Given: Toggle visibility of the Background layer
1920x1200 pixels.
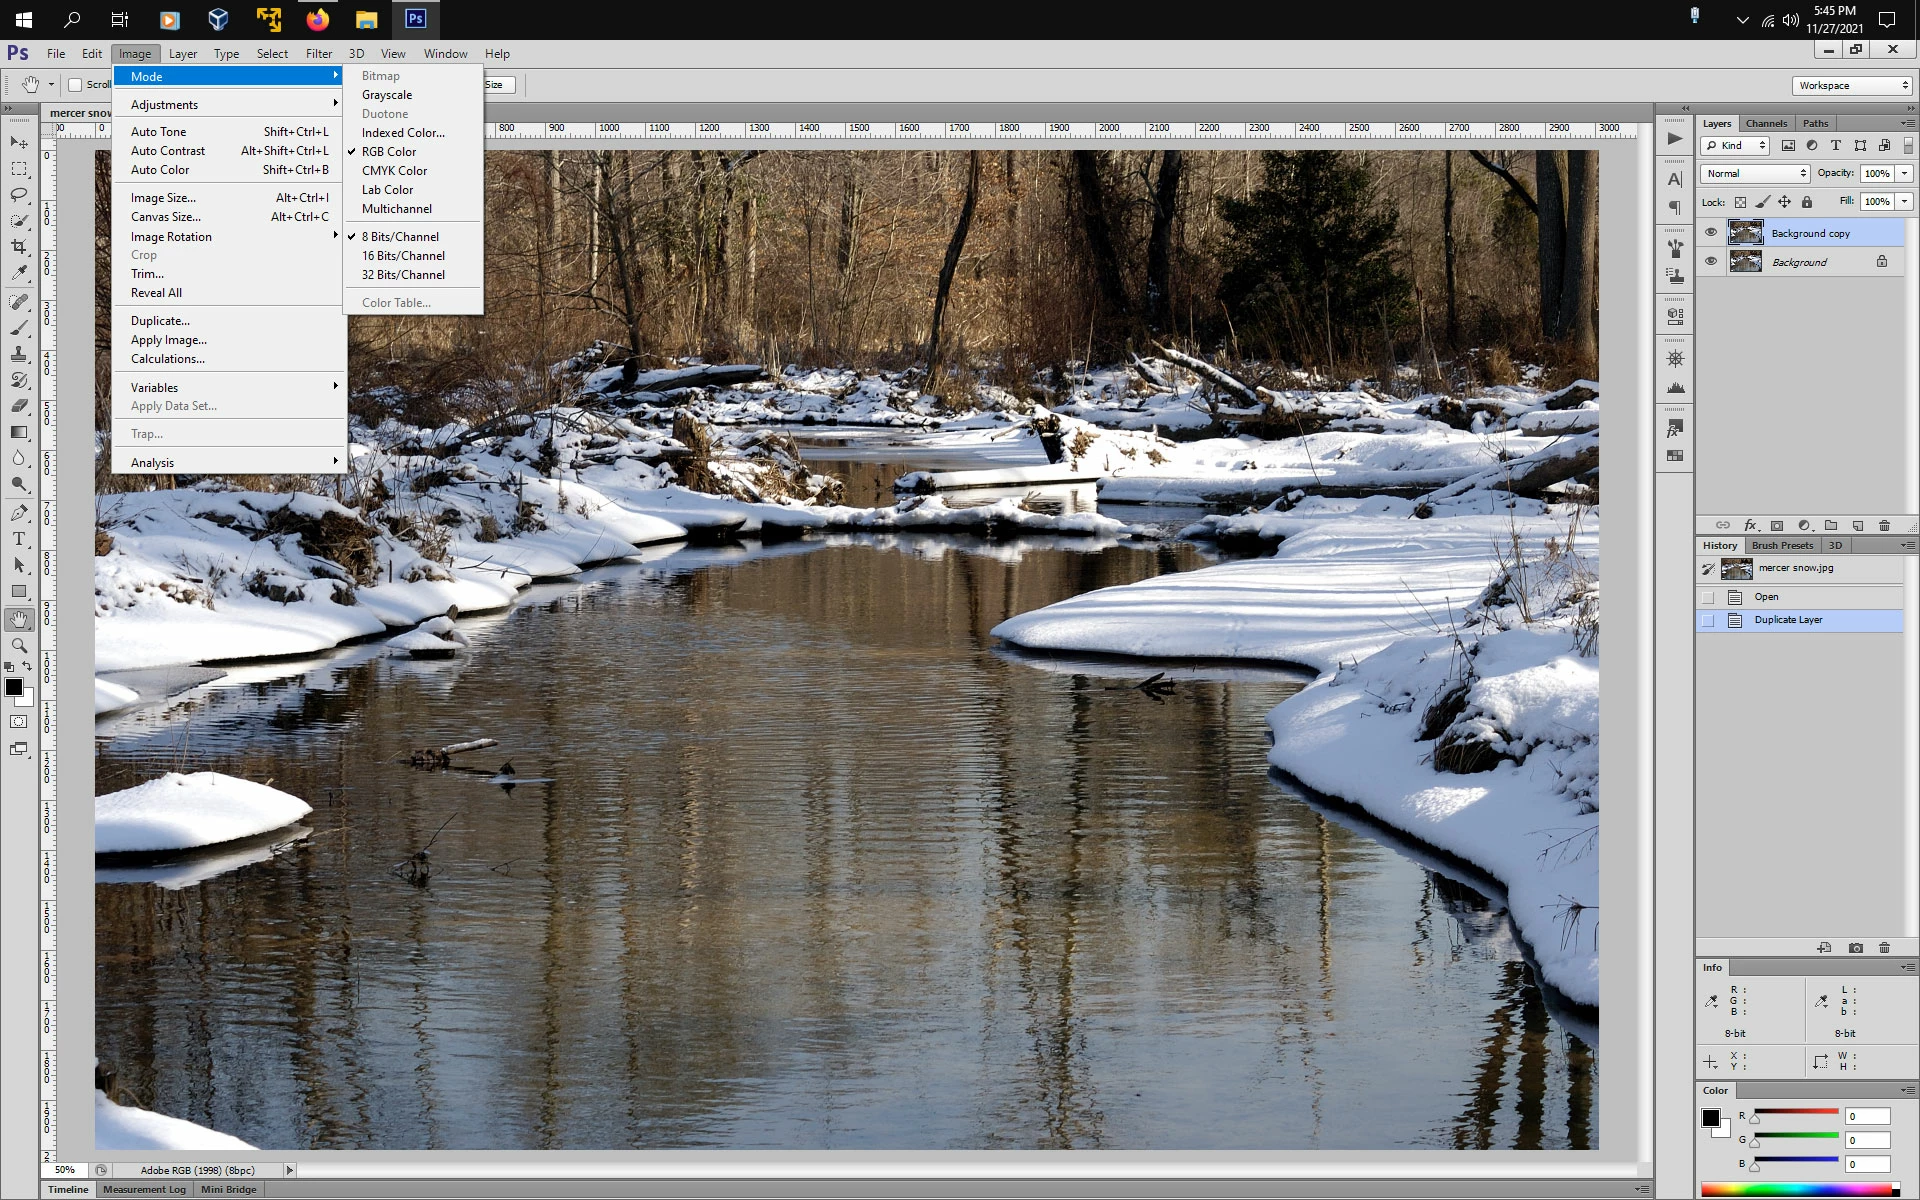Looking at the screenshot, I should click(x=1711, y=261).
